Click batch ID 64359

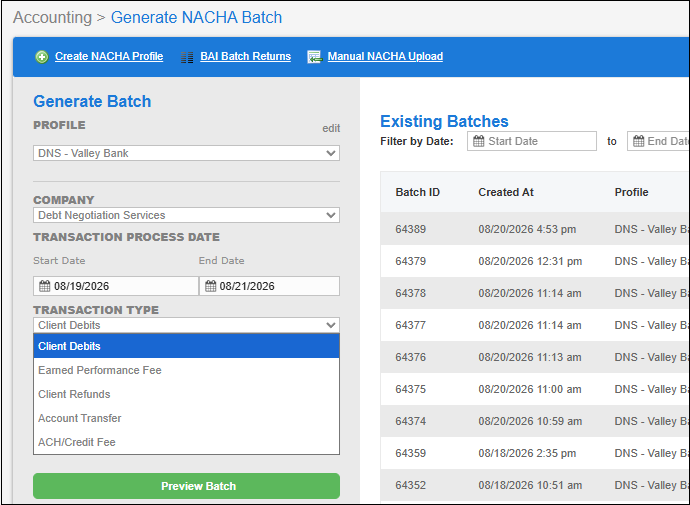tap(411, 454)
